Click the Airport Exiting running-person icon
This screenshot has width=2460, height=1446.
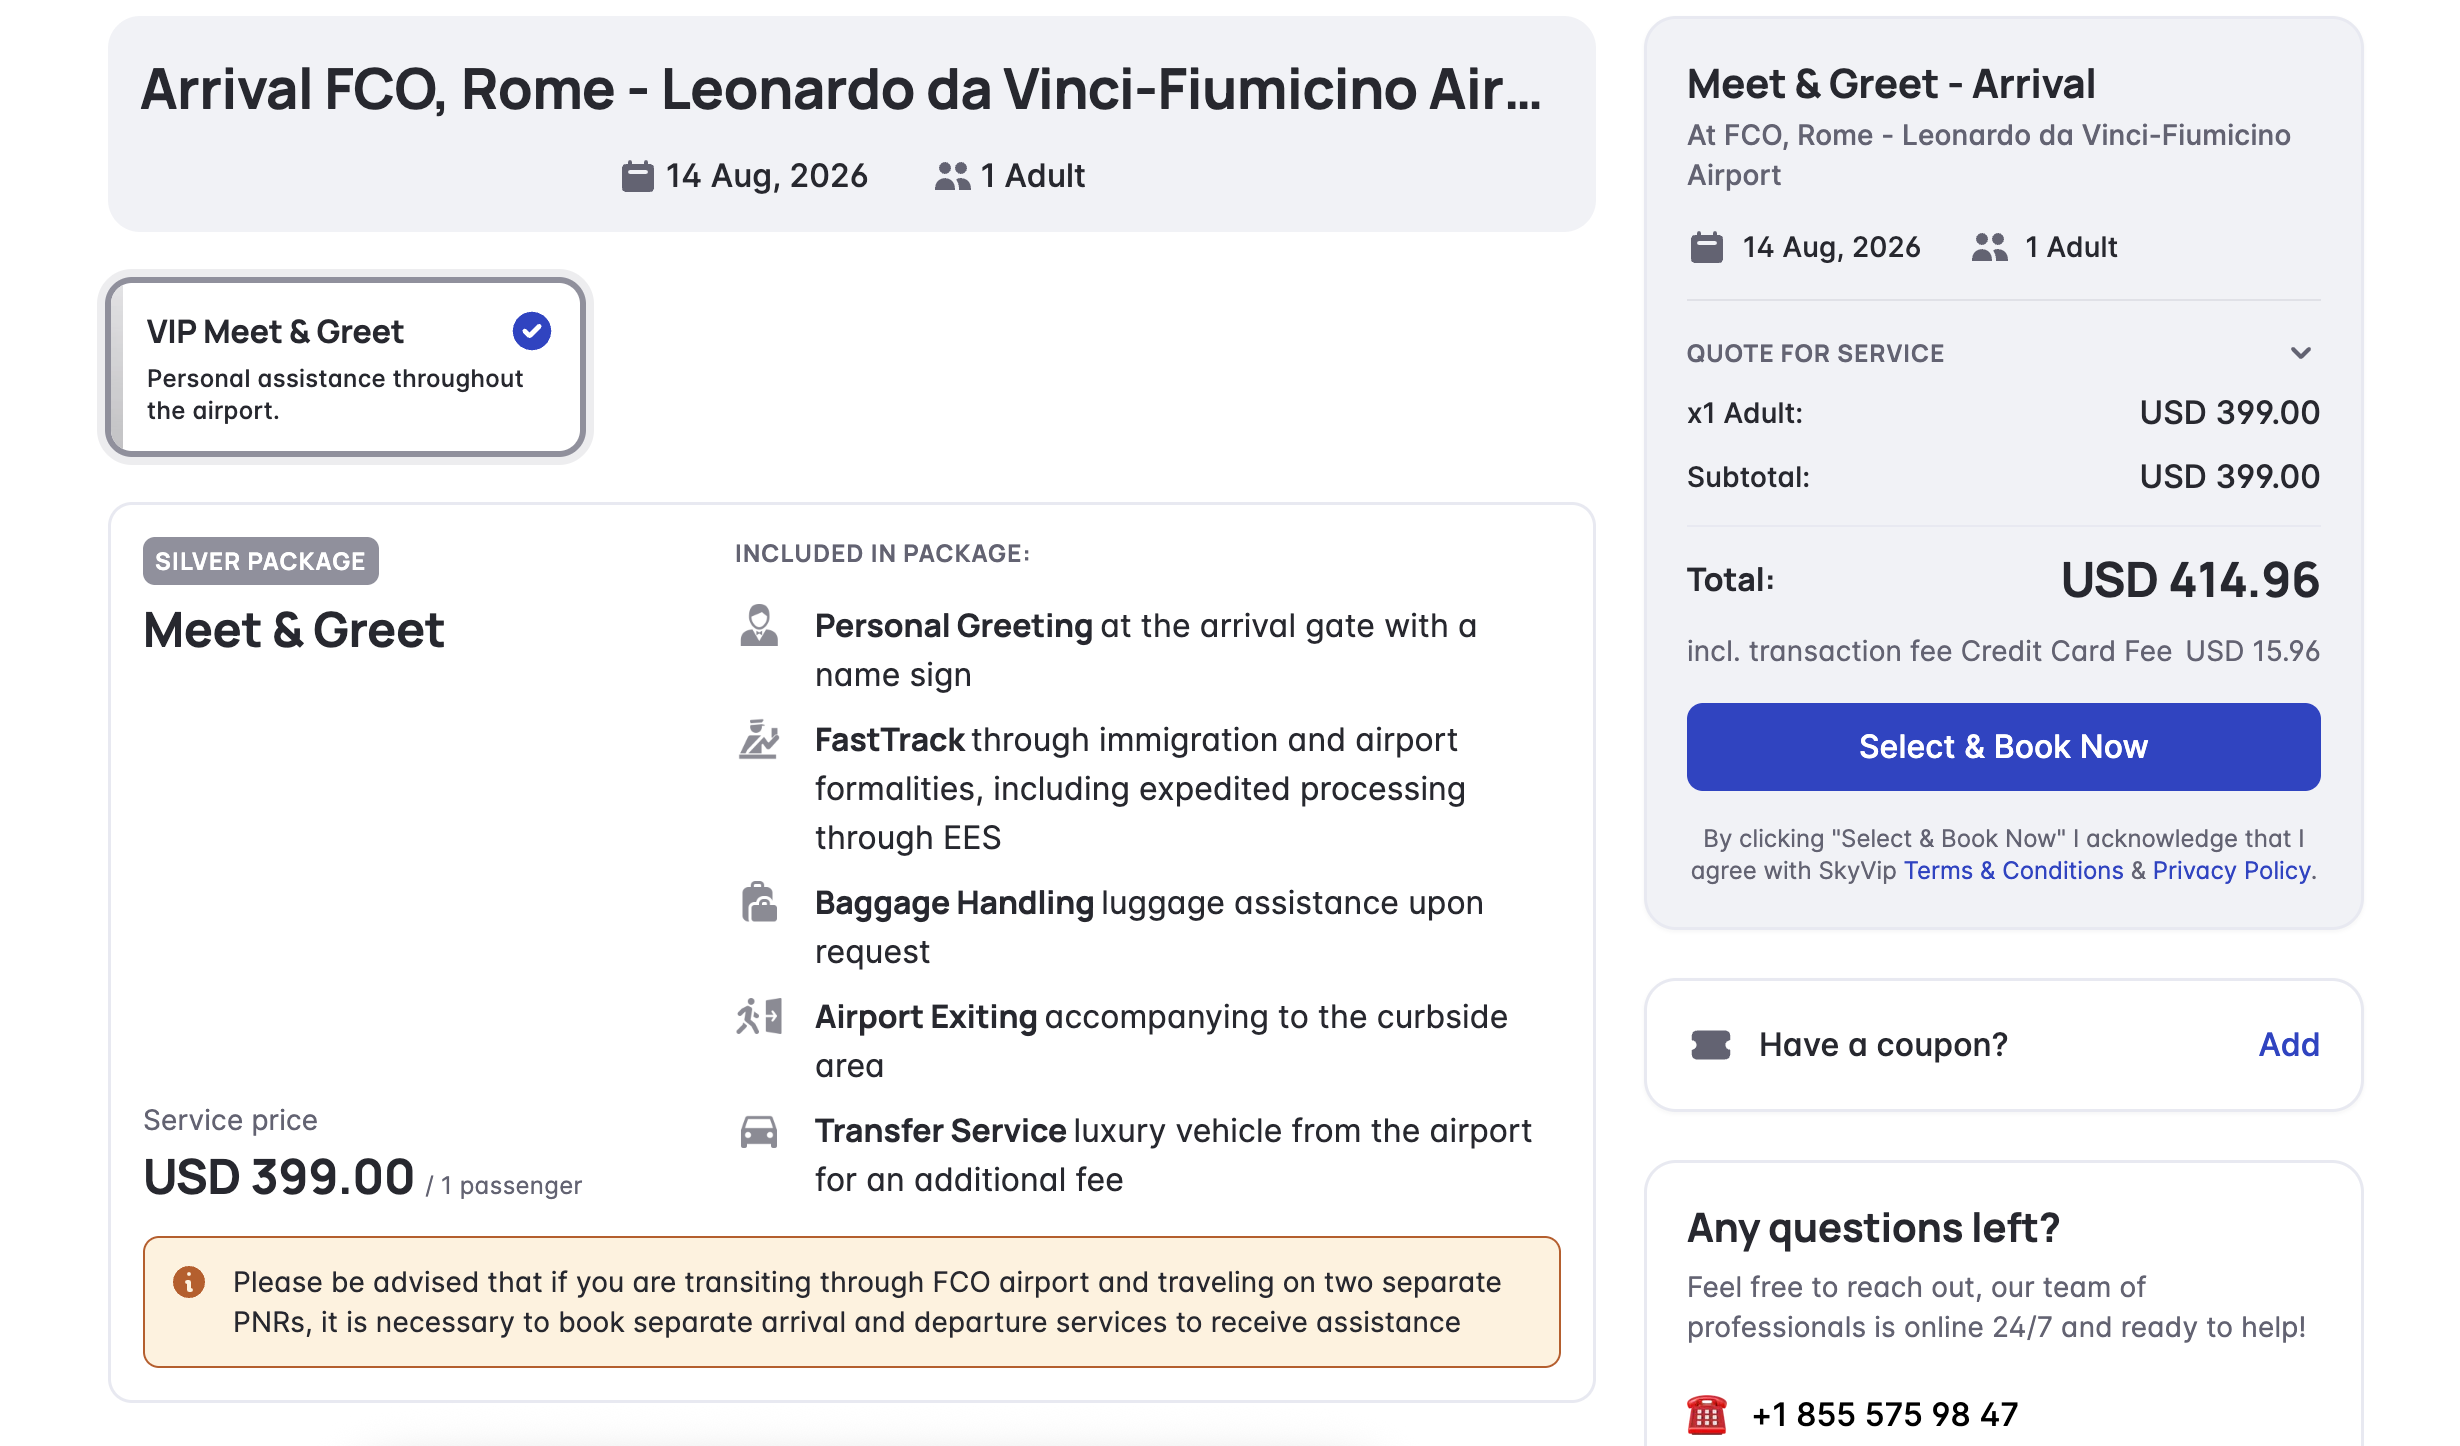point(759,1017)
